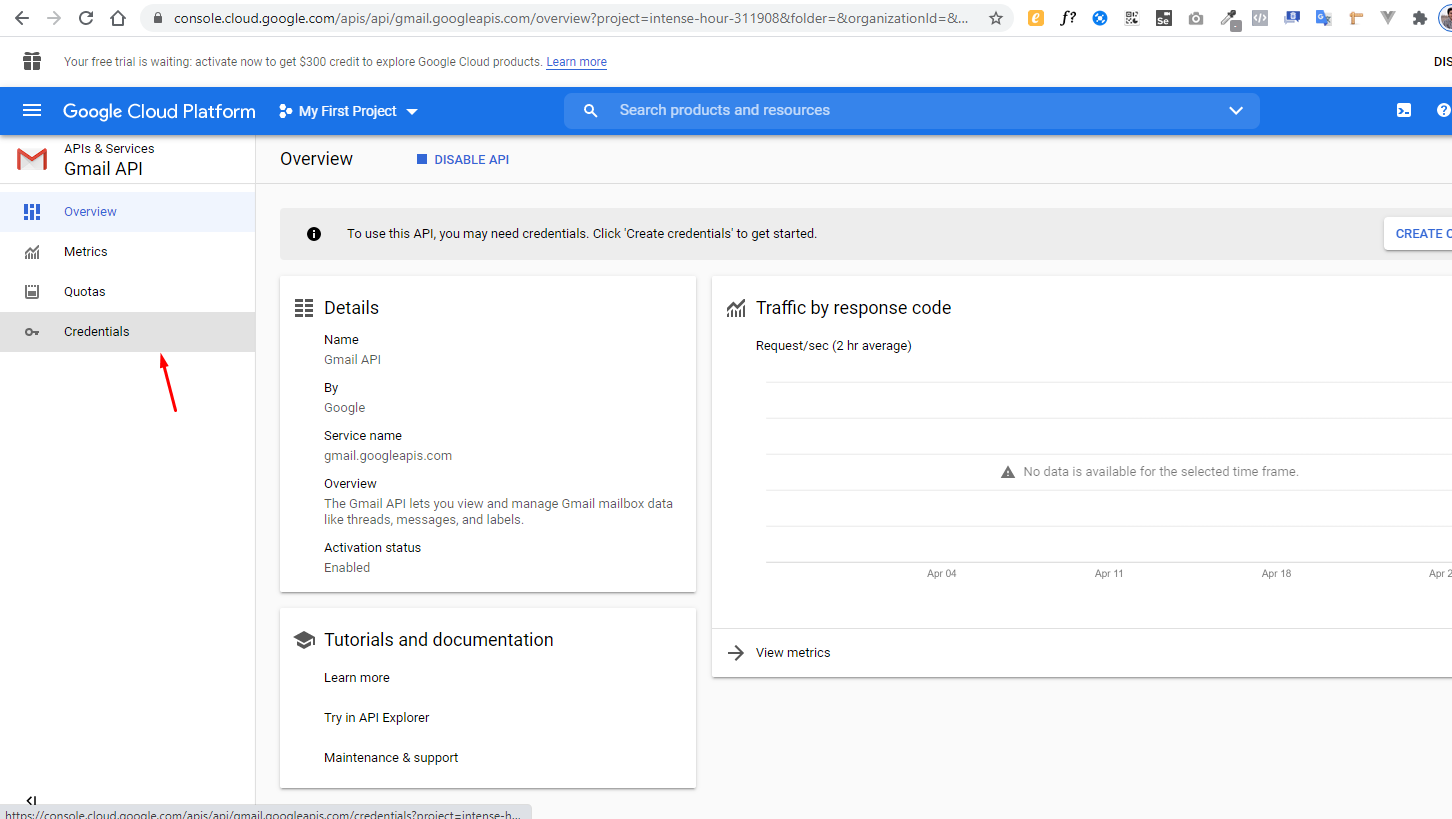This screenshot has height=819, width=1452.
Task: Select the Credentials key icon in sidebar
Action: tap(32, 331)
